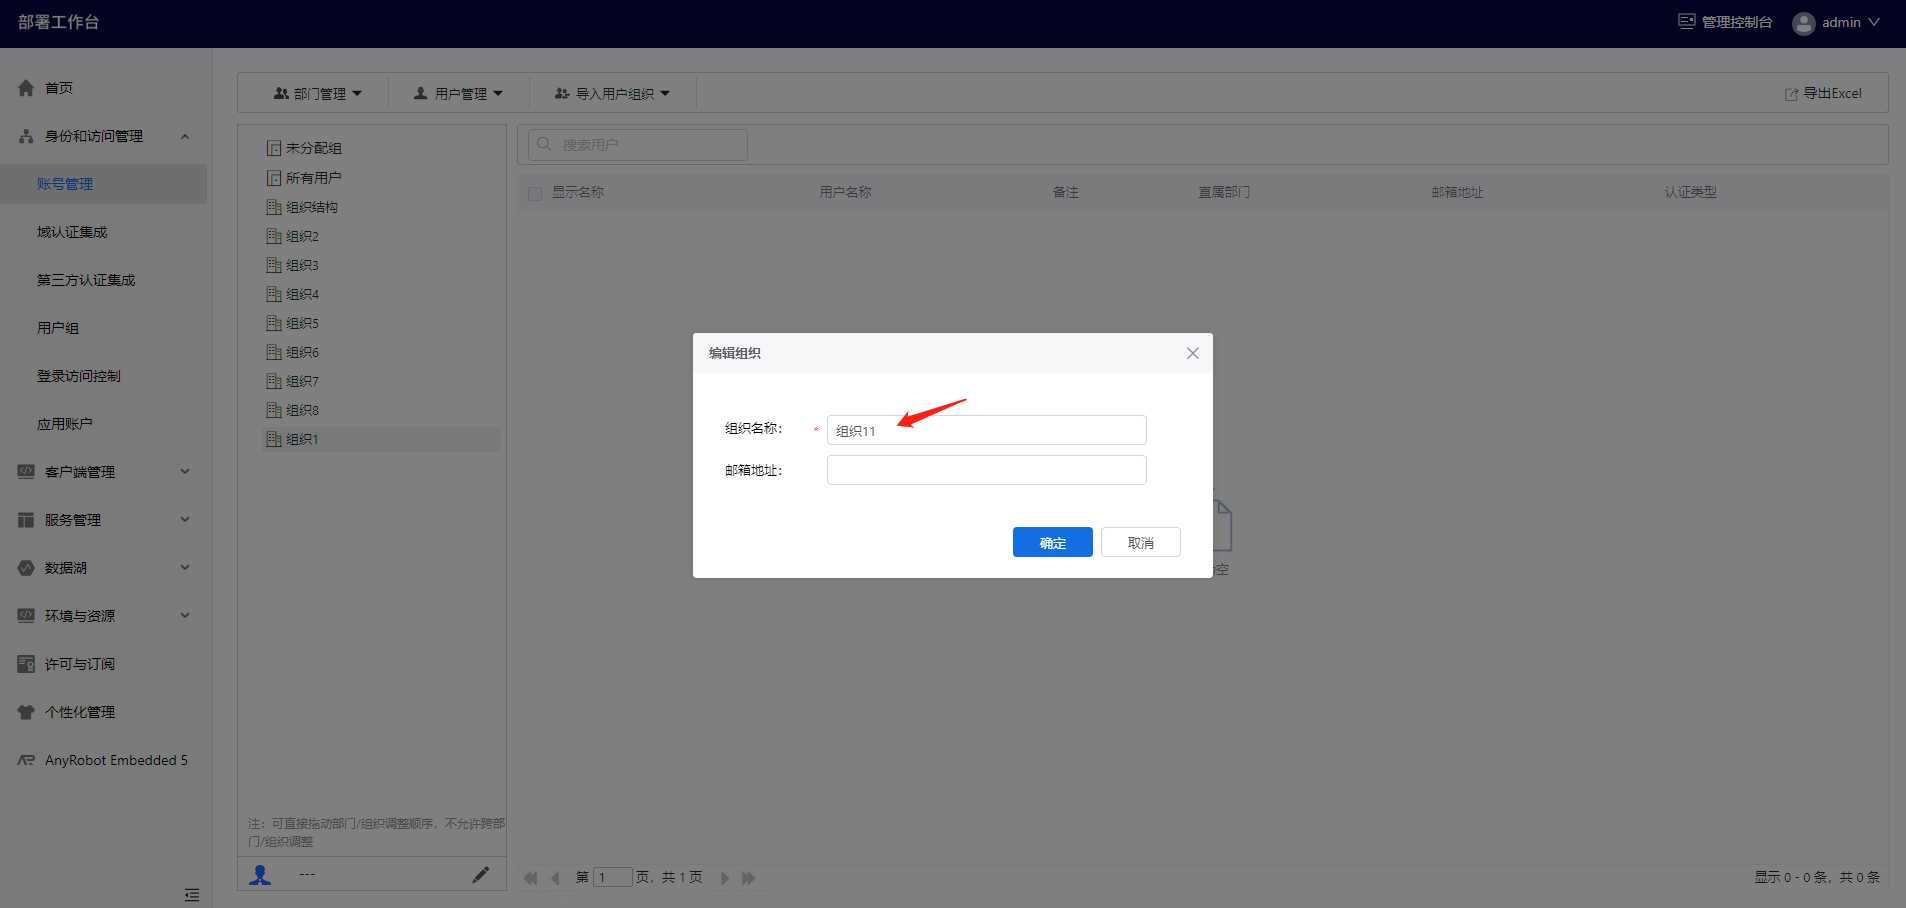Click the 组织结构 building icon

click(273, 207)
